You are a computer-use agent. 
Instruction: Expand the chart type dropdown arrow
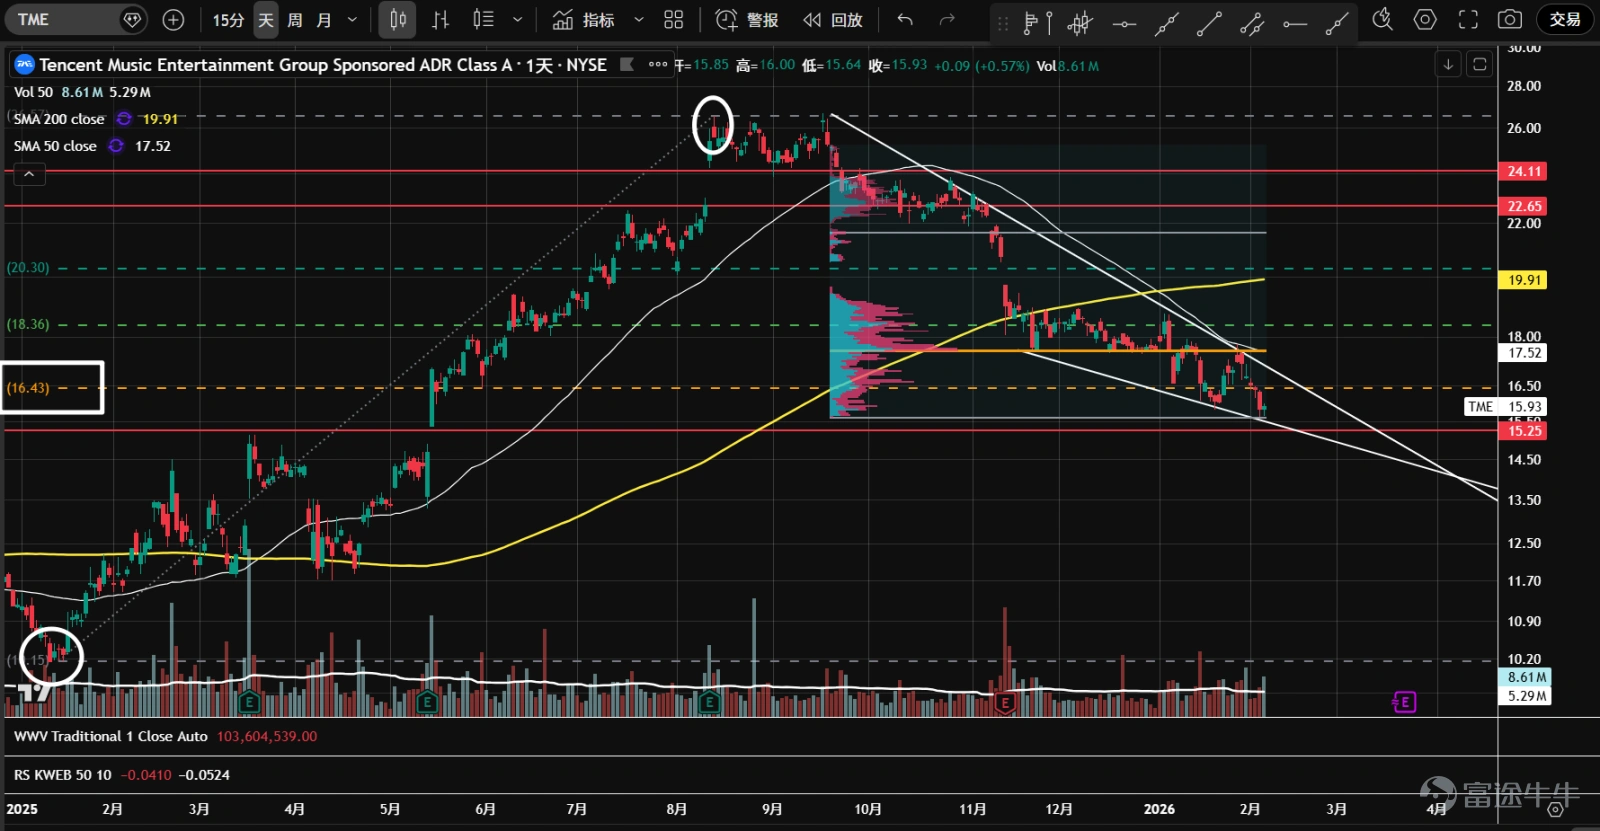pyautogui.click(x=517, y=19)
